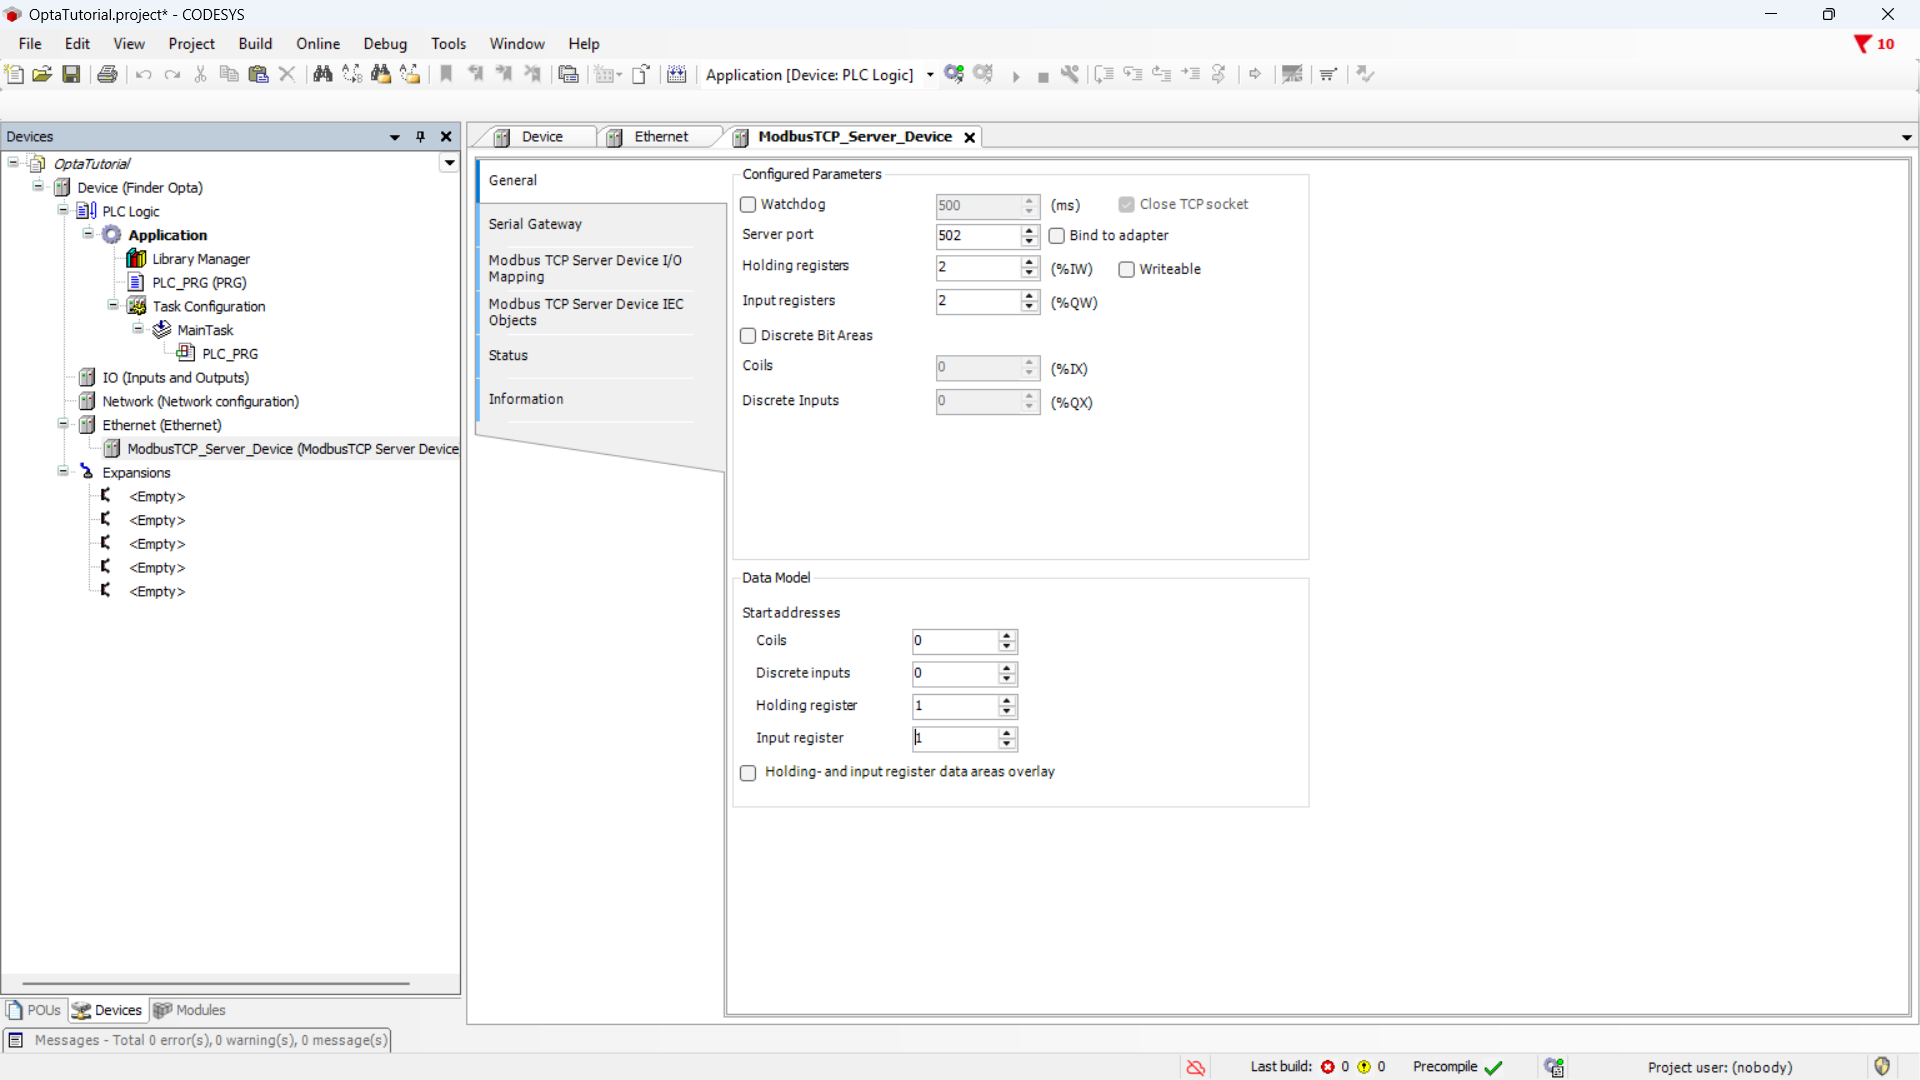Check the Writeable option for holding registers
1920x1080 pixels.
(x=1127, y=269)
